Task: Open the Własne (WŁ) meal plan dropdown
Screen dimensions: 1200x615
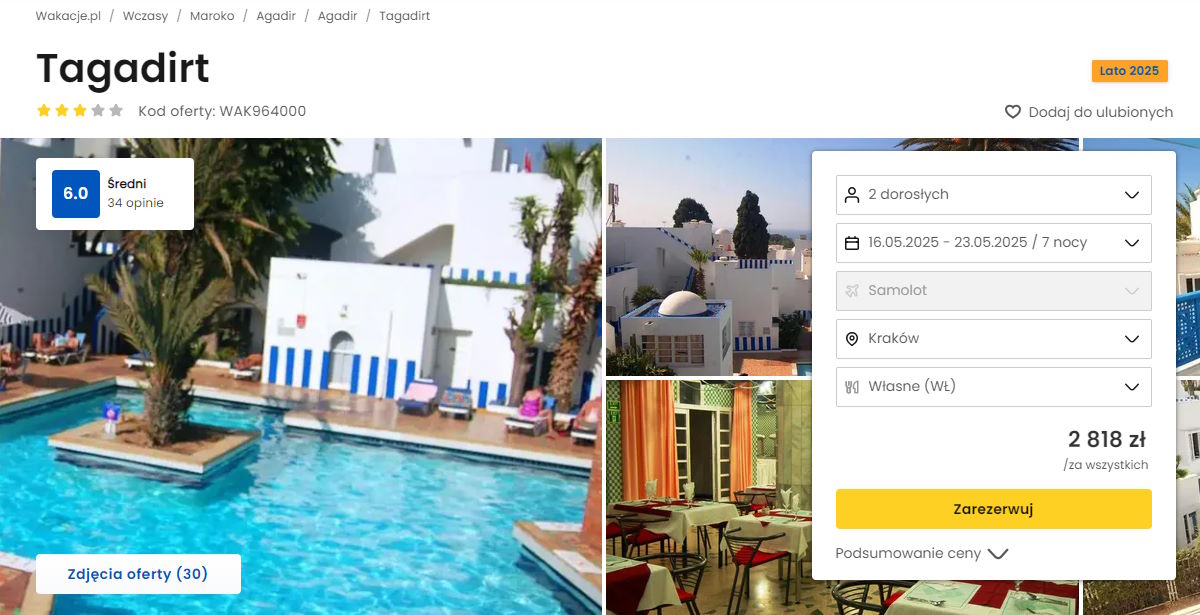Action: click(x=994, y=387)
